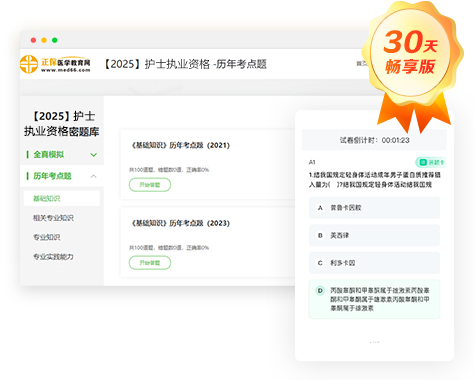Open the green answer card button
This screenshot has width=474, height=380.
coord(430,162)
